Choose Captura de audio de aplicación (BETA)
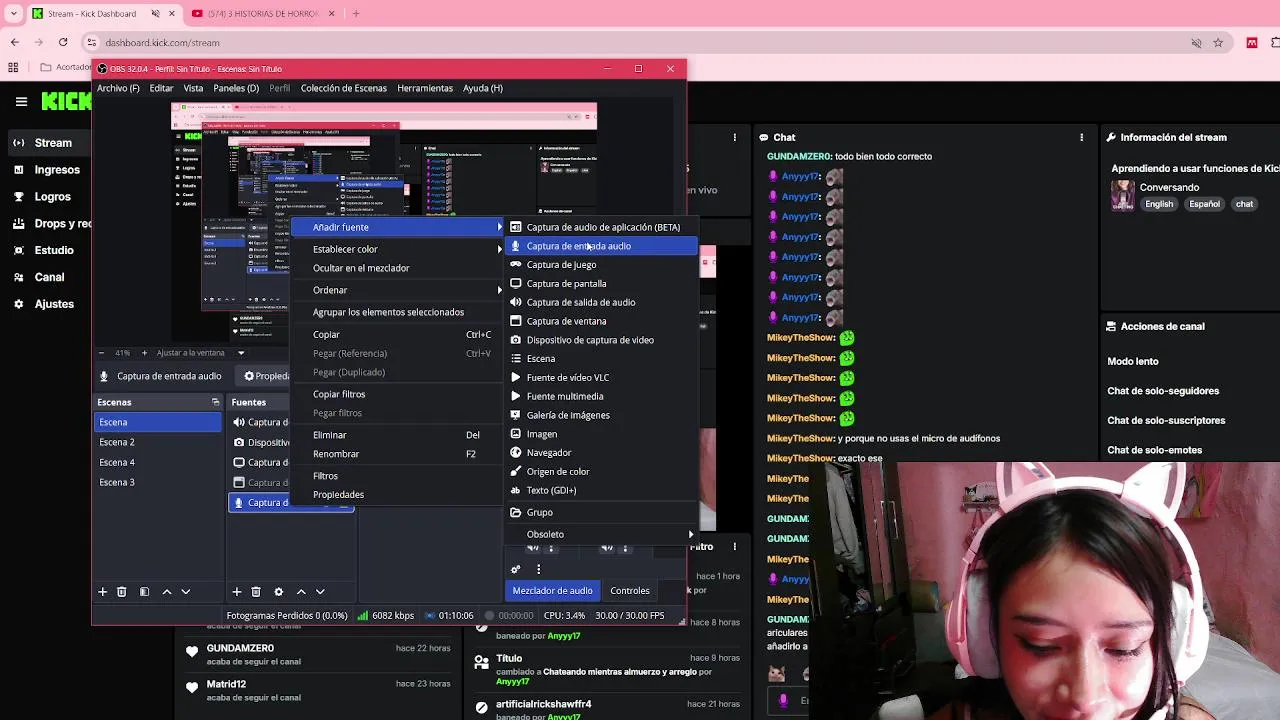The width and height of the screenshot is (1280, 720). [603, 227]
